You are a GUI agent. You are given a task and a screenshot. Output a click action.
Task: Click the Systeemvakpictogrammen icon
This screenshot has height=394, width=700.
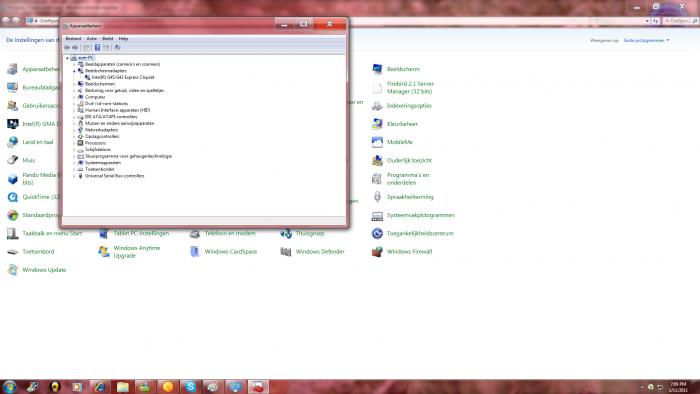click(377, 216)
